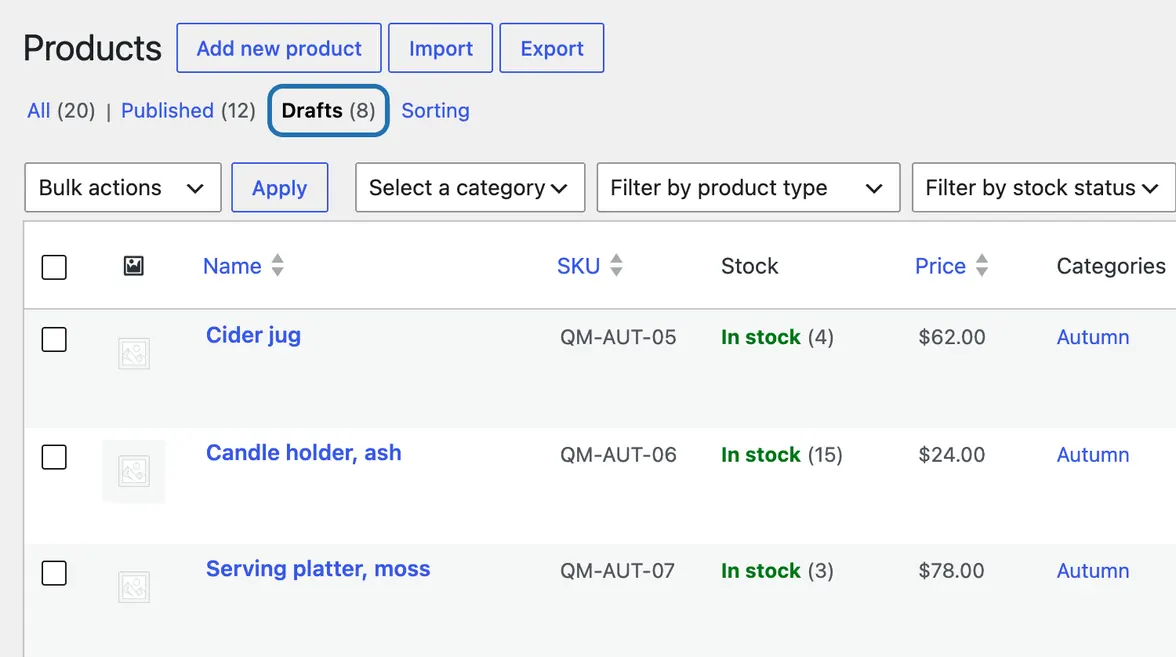Switch to Published (12) view

point(188,111)
